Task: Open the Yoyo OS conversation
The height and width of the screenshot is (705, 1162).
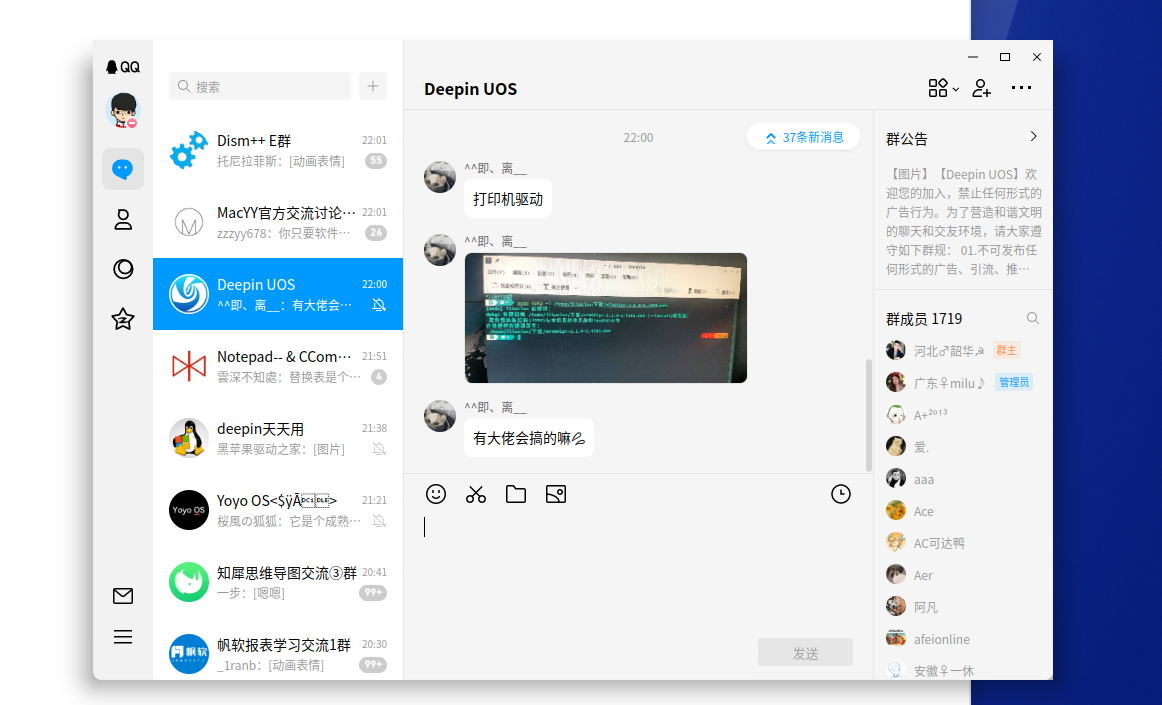Action: tap(278, 510)
